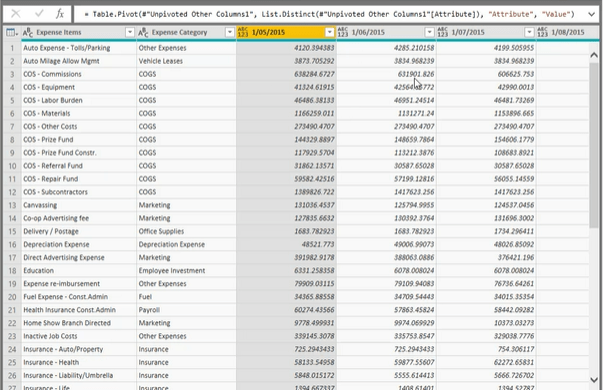The width and height of the screenshot is (603, 390).
Task: Change data type icon of Expense Category column
Action: 143,33
